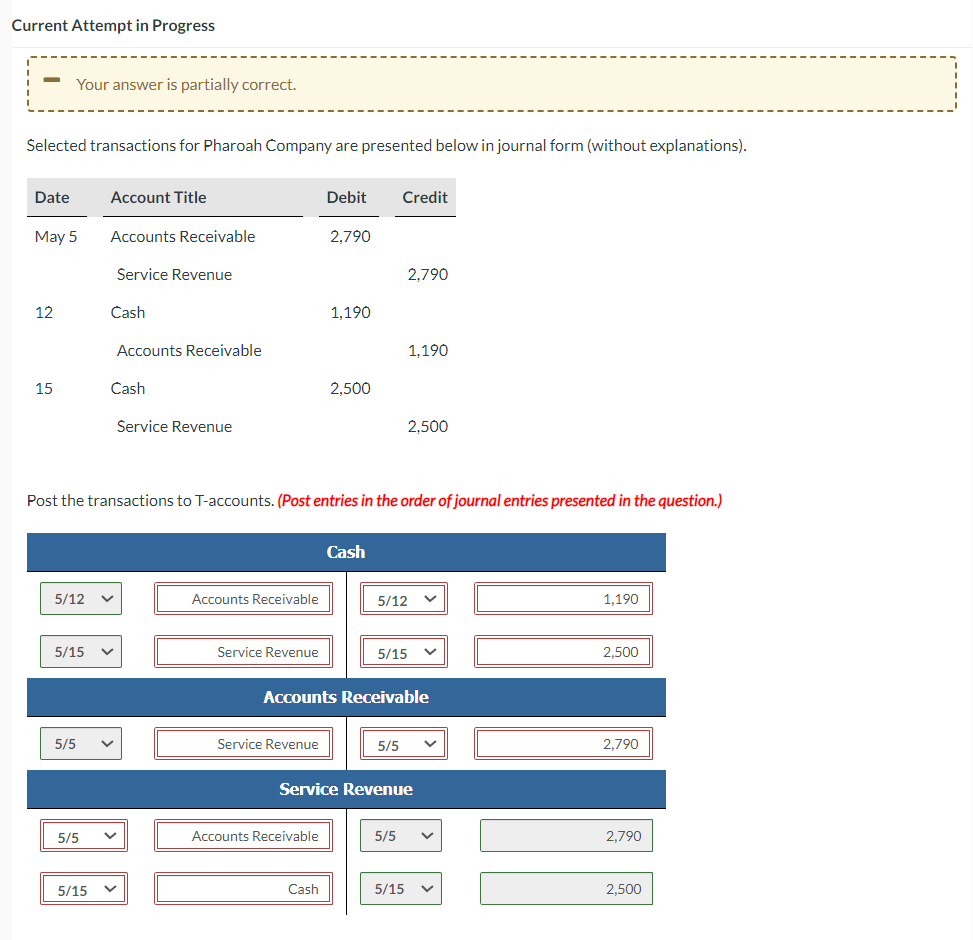The image size is (973, 940).
Task: Expand the 5/15 dropdown on Service Revenue credit side
Action: click(400, 888)
